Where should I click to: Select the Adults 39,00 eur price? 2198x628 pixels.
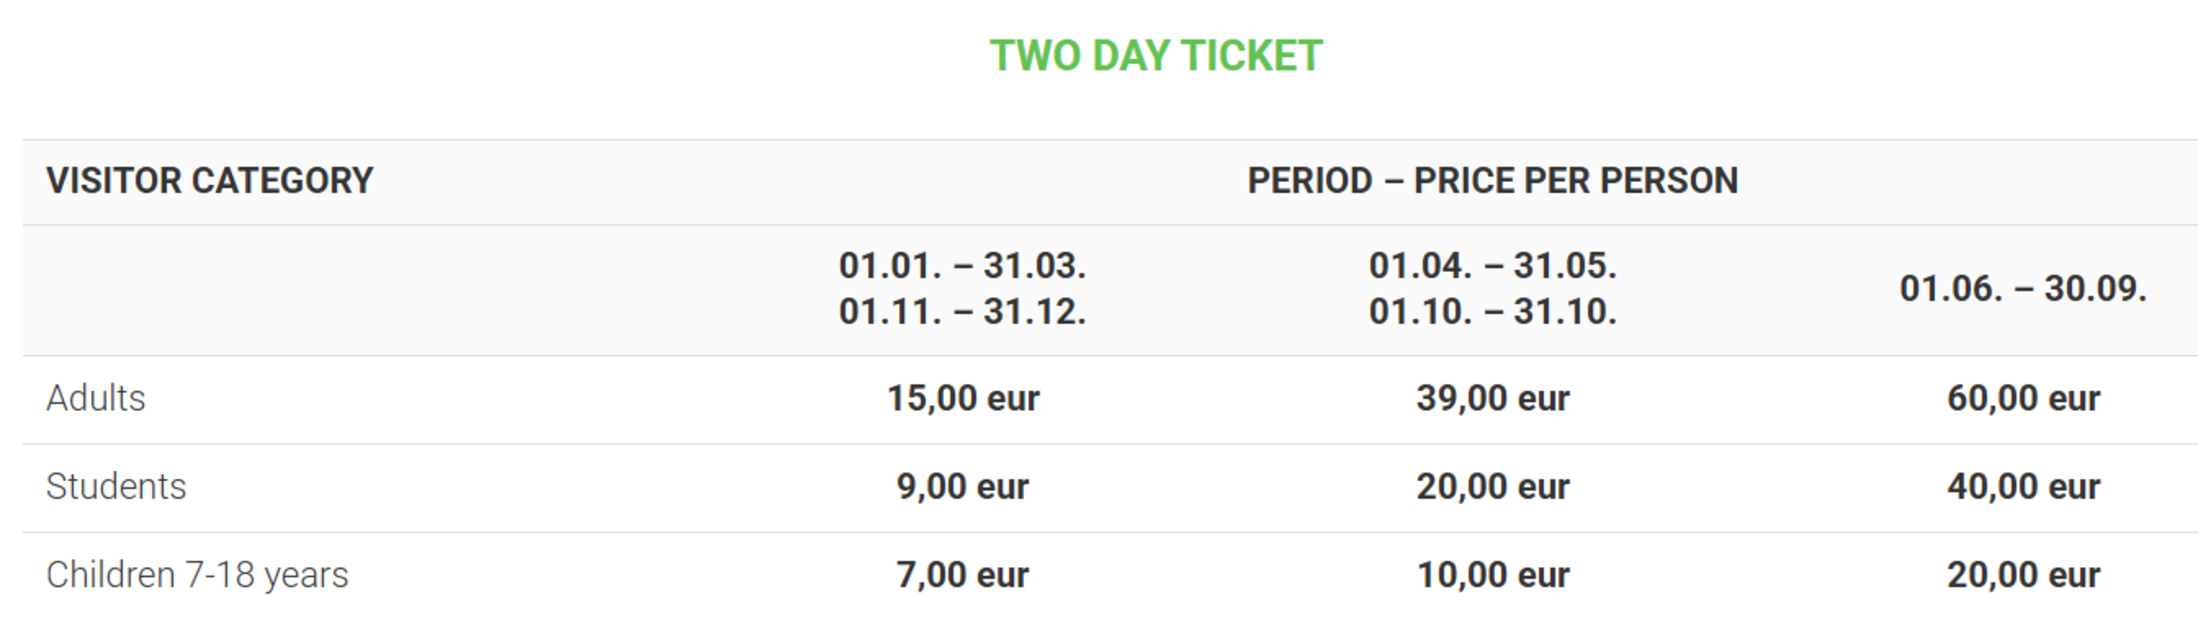[x=1492, y=398]
